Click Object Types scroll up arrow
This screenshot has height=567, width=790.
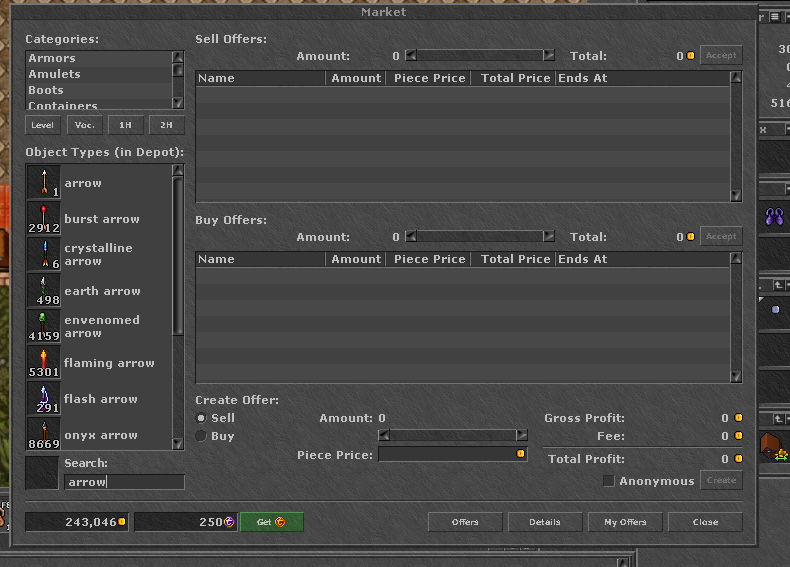pyautogui.click(x=177, y=170)
